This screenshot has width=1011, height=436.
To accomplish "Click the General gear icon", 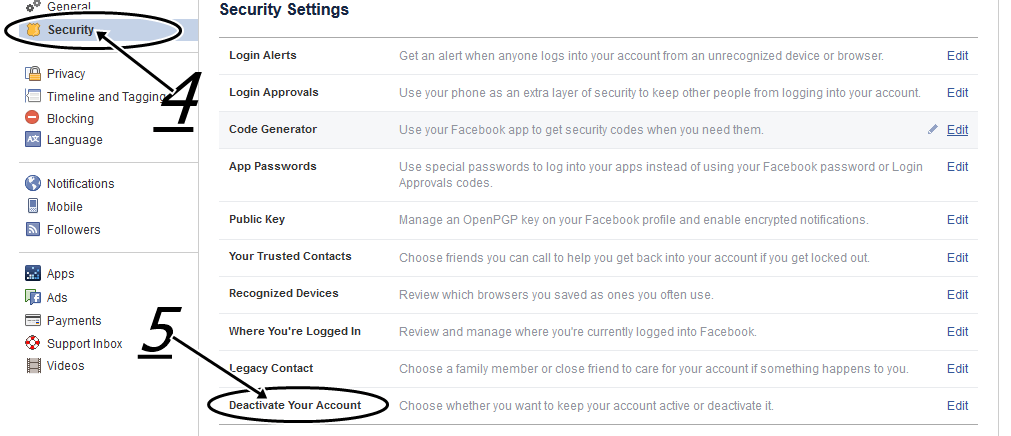I will pos(33,5).
